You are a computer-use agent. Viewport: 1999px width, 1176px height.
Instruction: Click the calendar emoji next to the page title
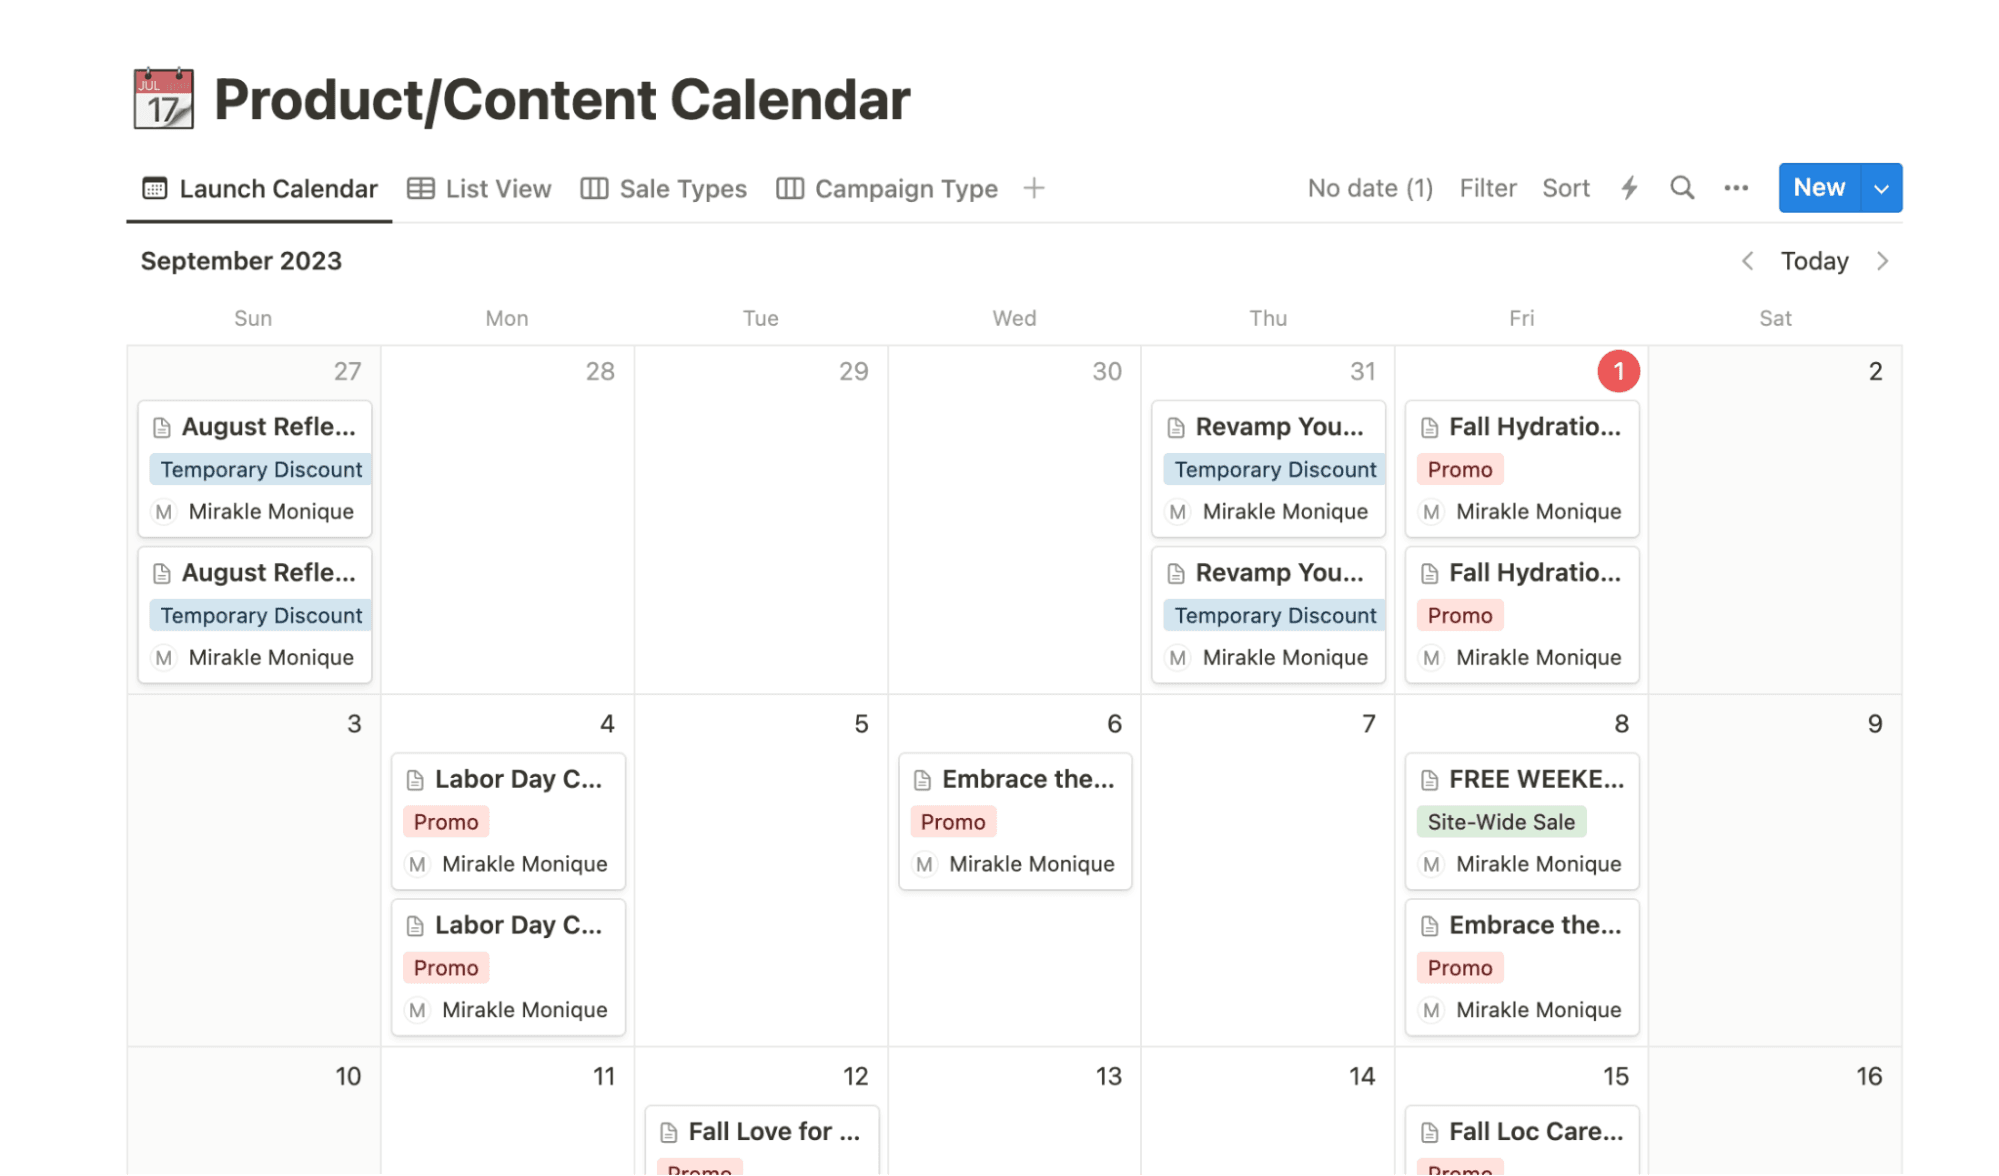click(161, 98)
